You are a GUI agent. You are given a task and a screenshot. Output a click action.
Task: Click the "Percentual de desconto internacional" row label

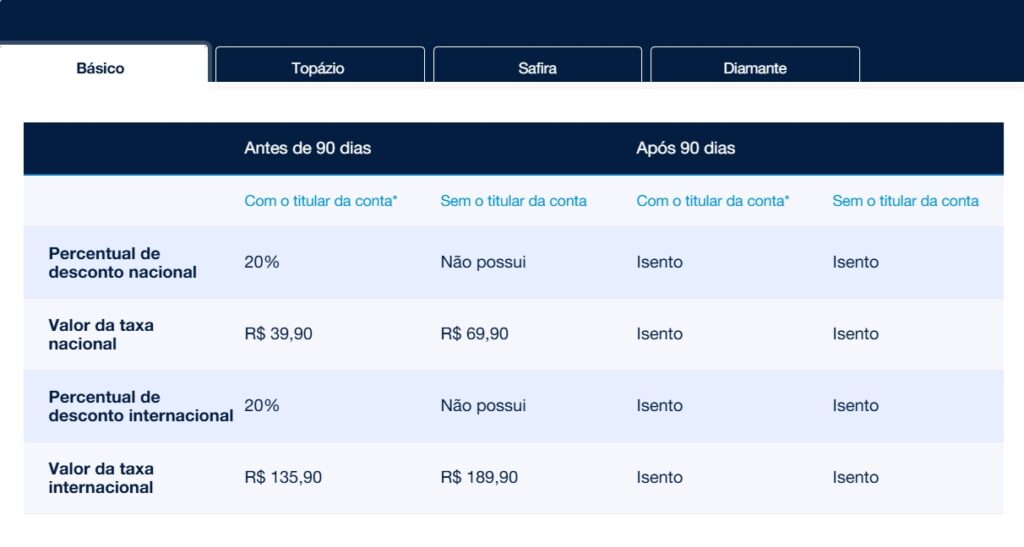coord(140,406)
